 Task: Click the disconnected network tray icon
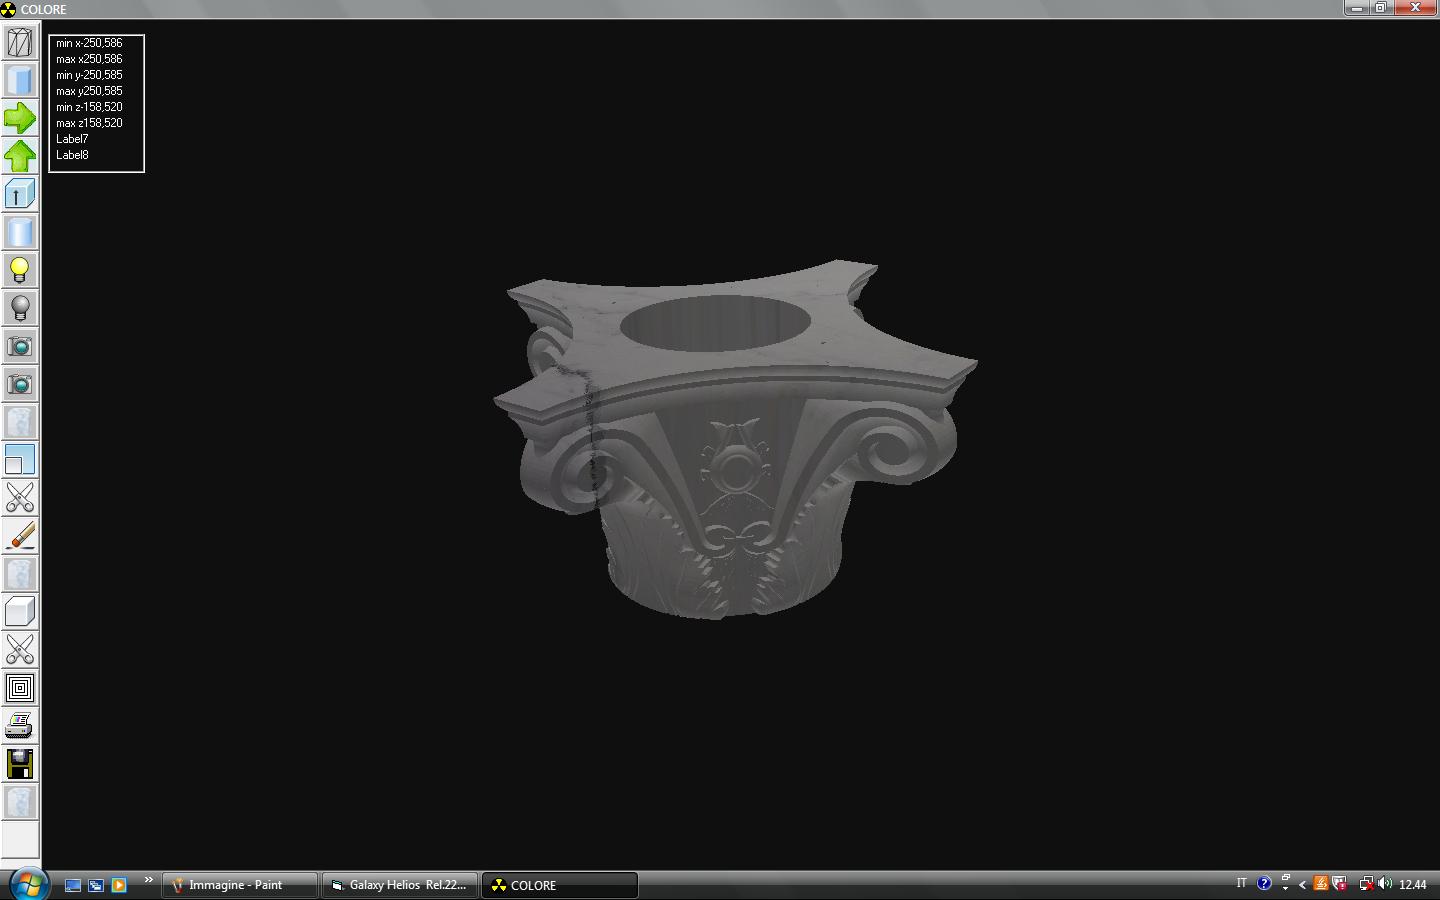[1366, 883]
